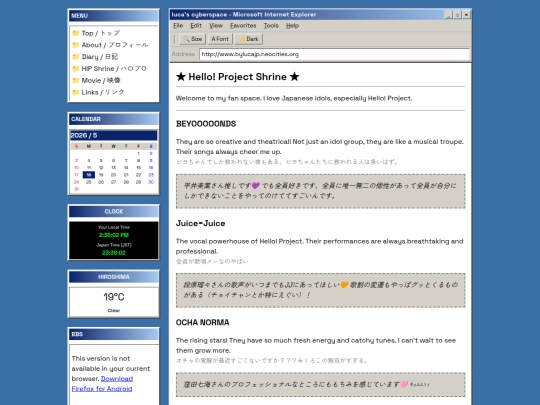Toggle Dark mode with moon button
Image resolution: width=540 pixels, height=405 pixels.
point(249,39)
